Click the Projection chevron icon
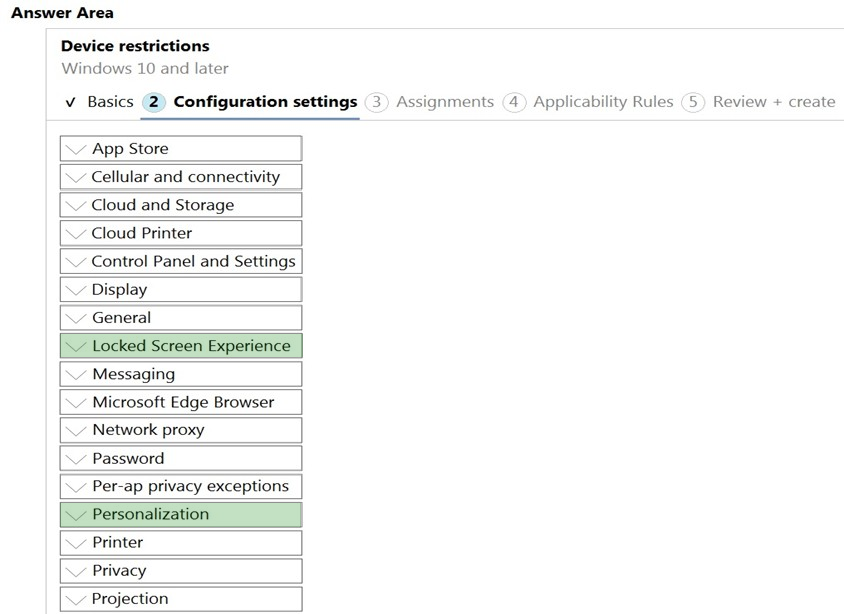The image size is (844, 614). tap(76, 599)
